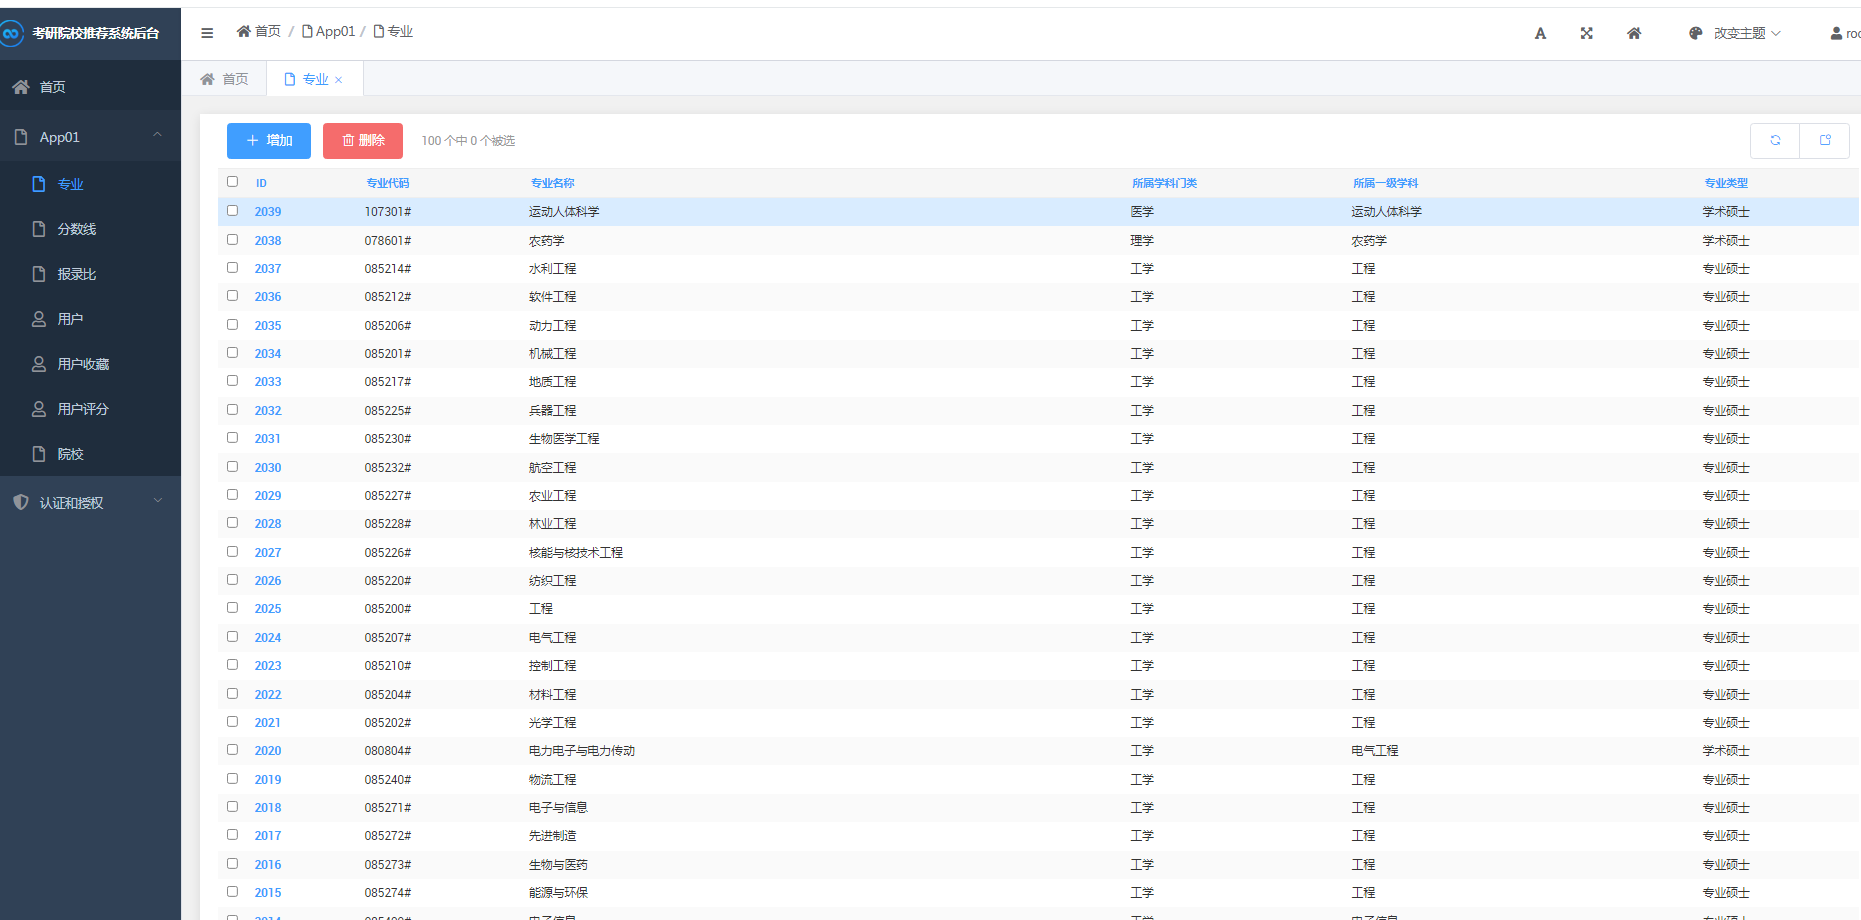The width and height of the screenshot is (1861, 920).
Task: Click the 电气工程 discipline cell
Action: [1375, 751]
